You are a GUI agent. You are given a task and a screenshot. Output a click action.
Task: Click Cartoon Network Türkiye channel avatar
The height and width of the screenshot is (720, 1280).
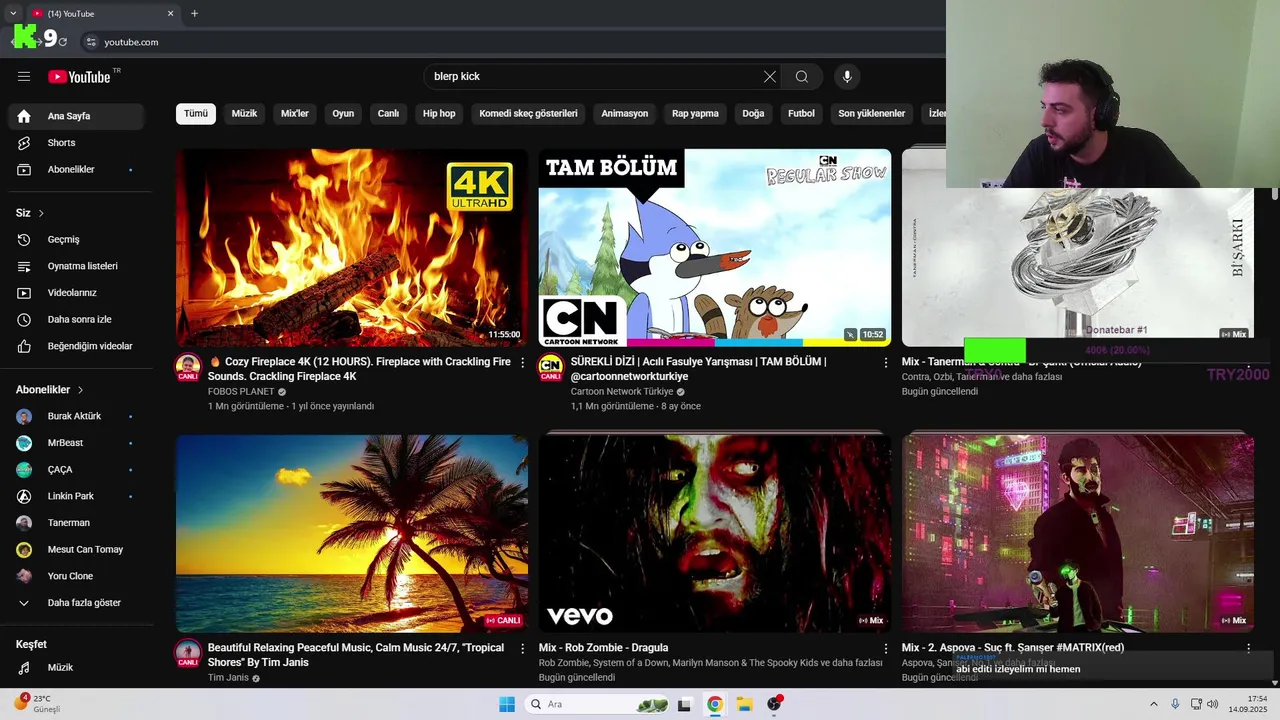(551, 367)
